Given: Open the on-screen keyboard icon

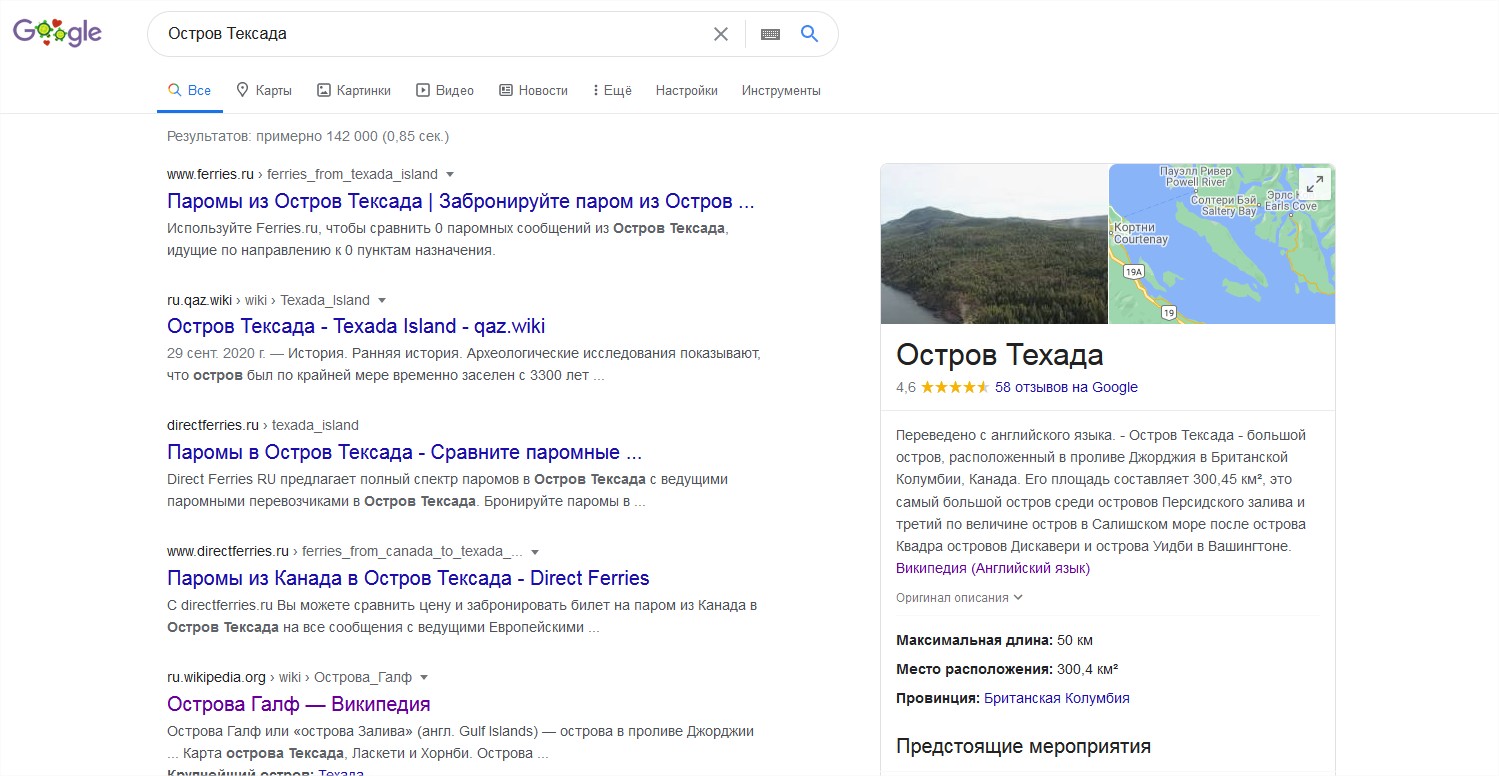Looking at the screenshot, I should 770,34.
